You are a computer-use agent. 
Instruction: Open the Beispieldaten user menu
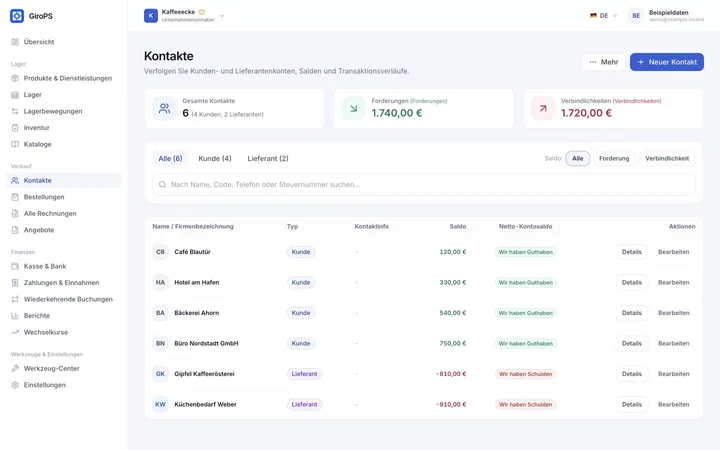(x=666, y=16)
